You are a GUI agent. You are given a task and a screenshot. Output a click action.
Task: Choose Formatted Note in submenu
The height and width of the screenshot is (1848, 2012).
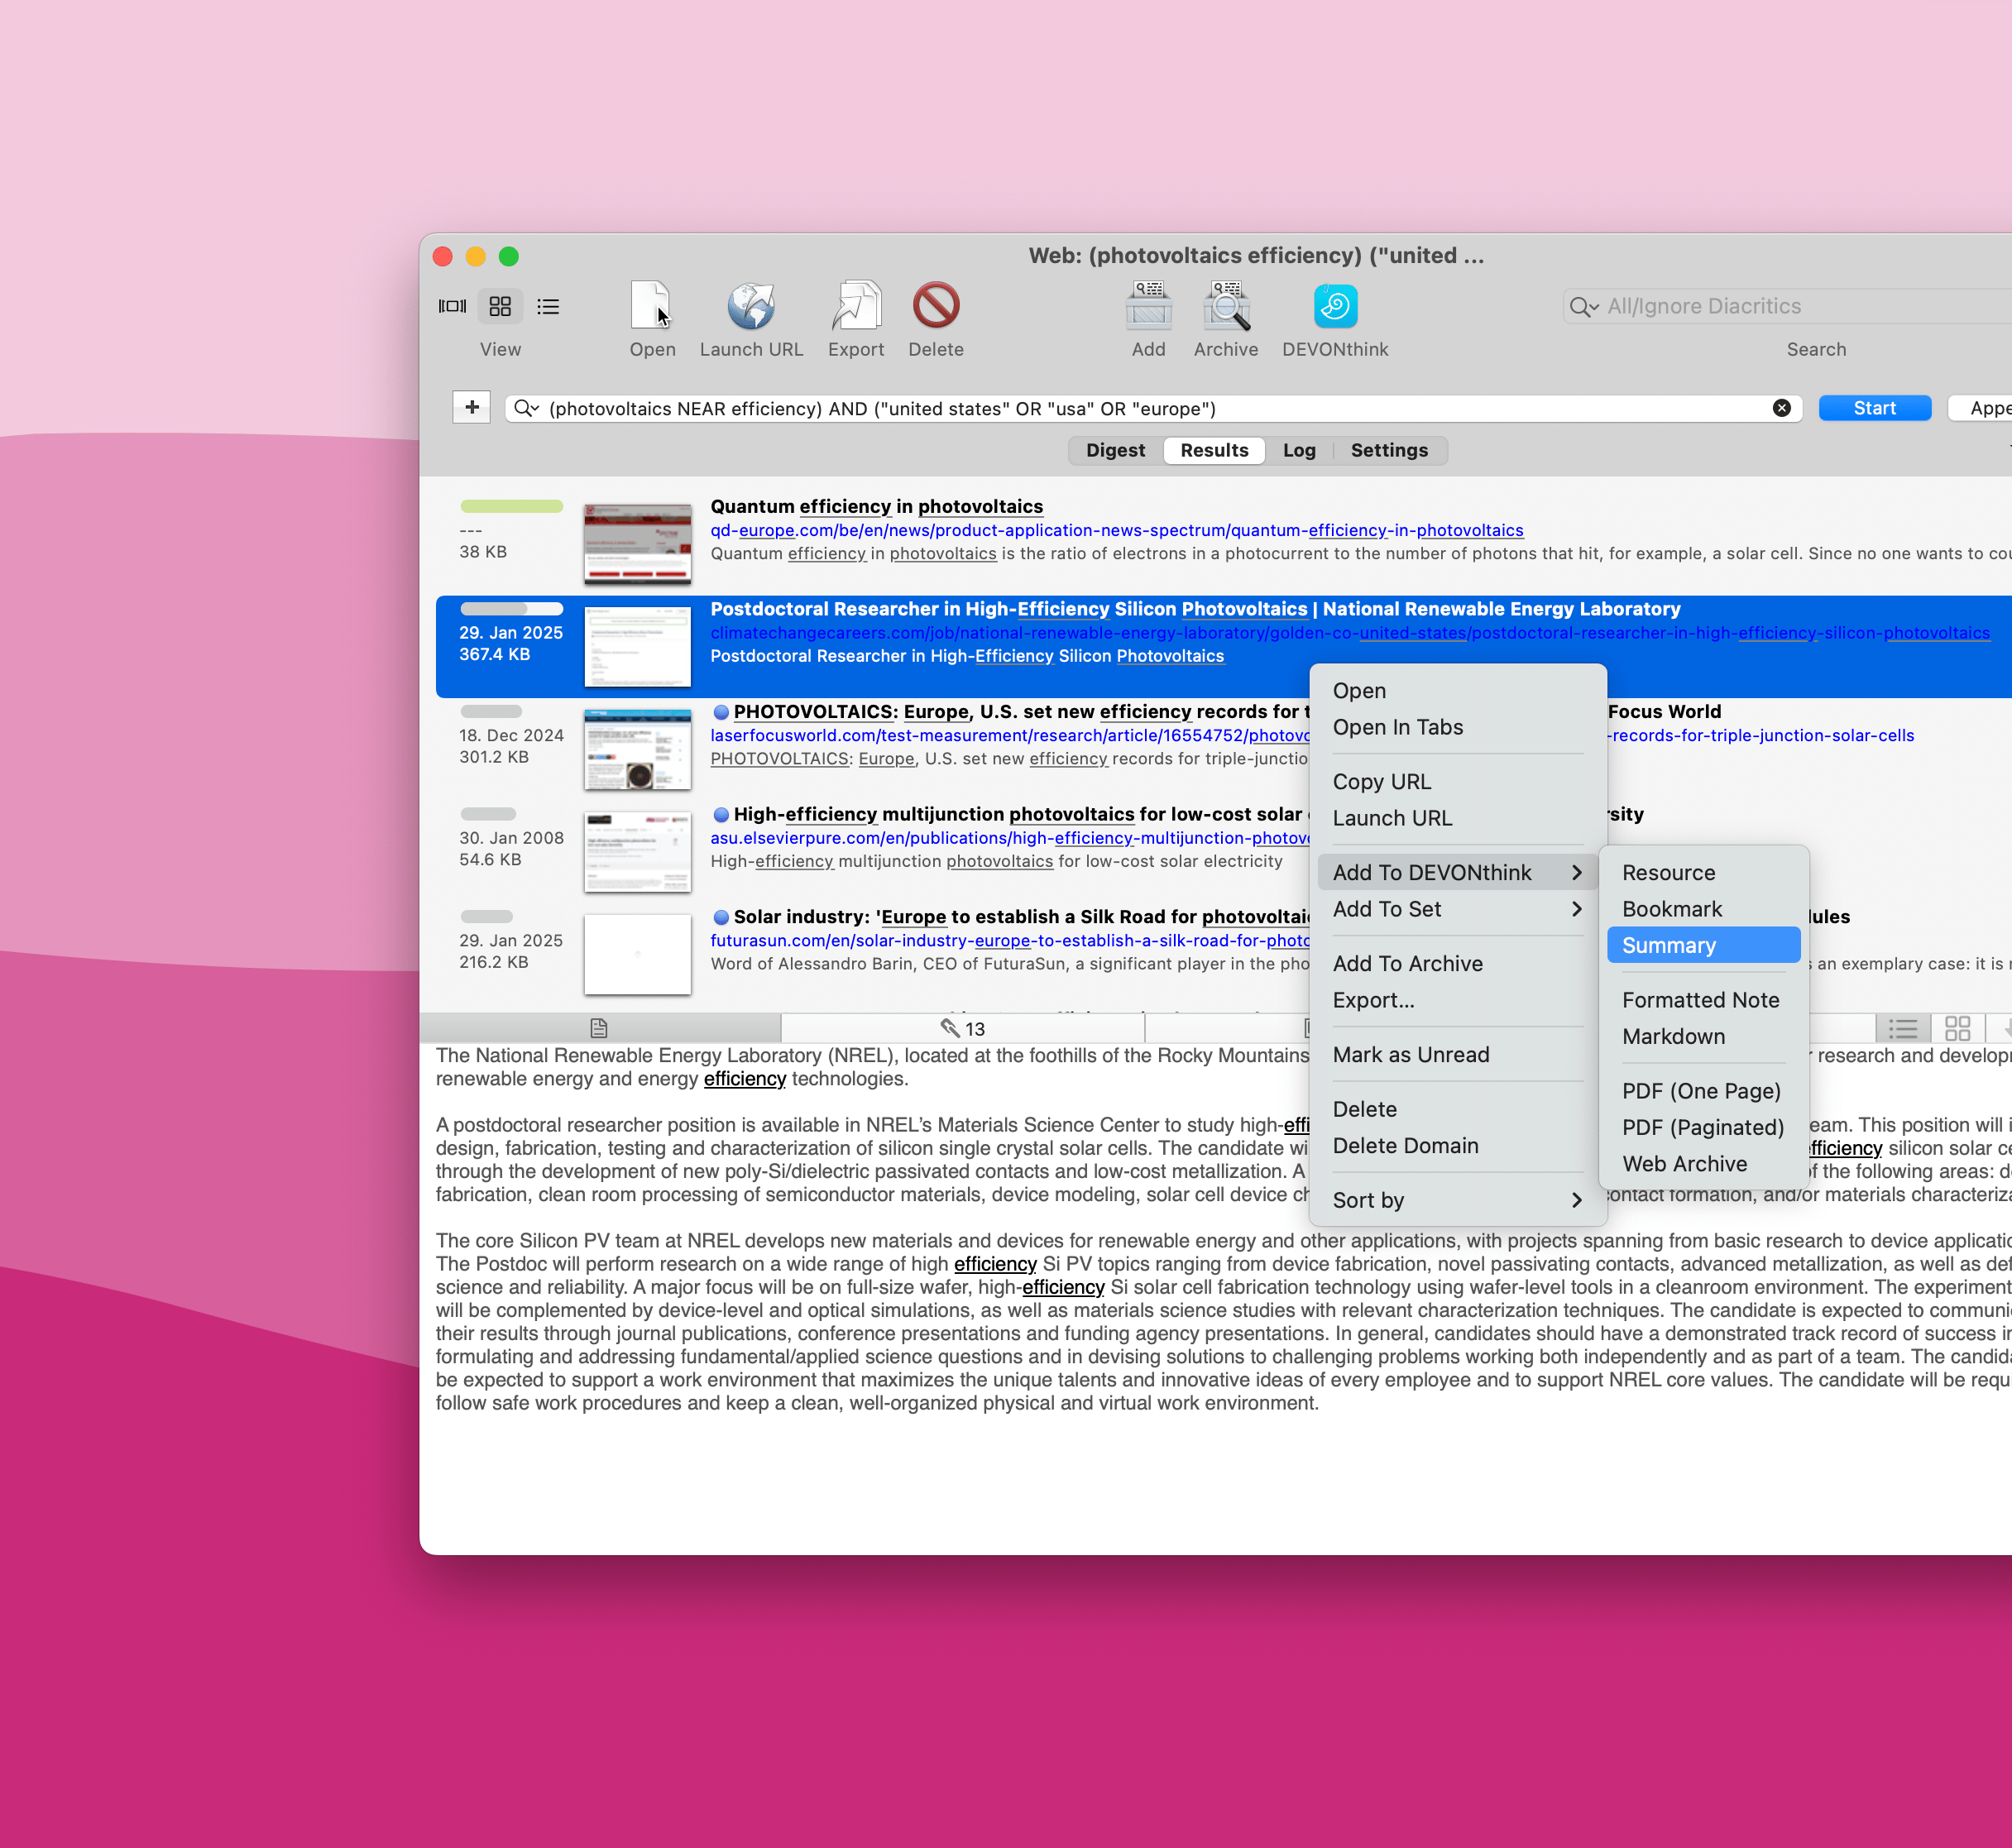(1704, 1000)
